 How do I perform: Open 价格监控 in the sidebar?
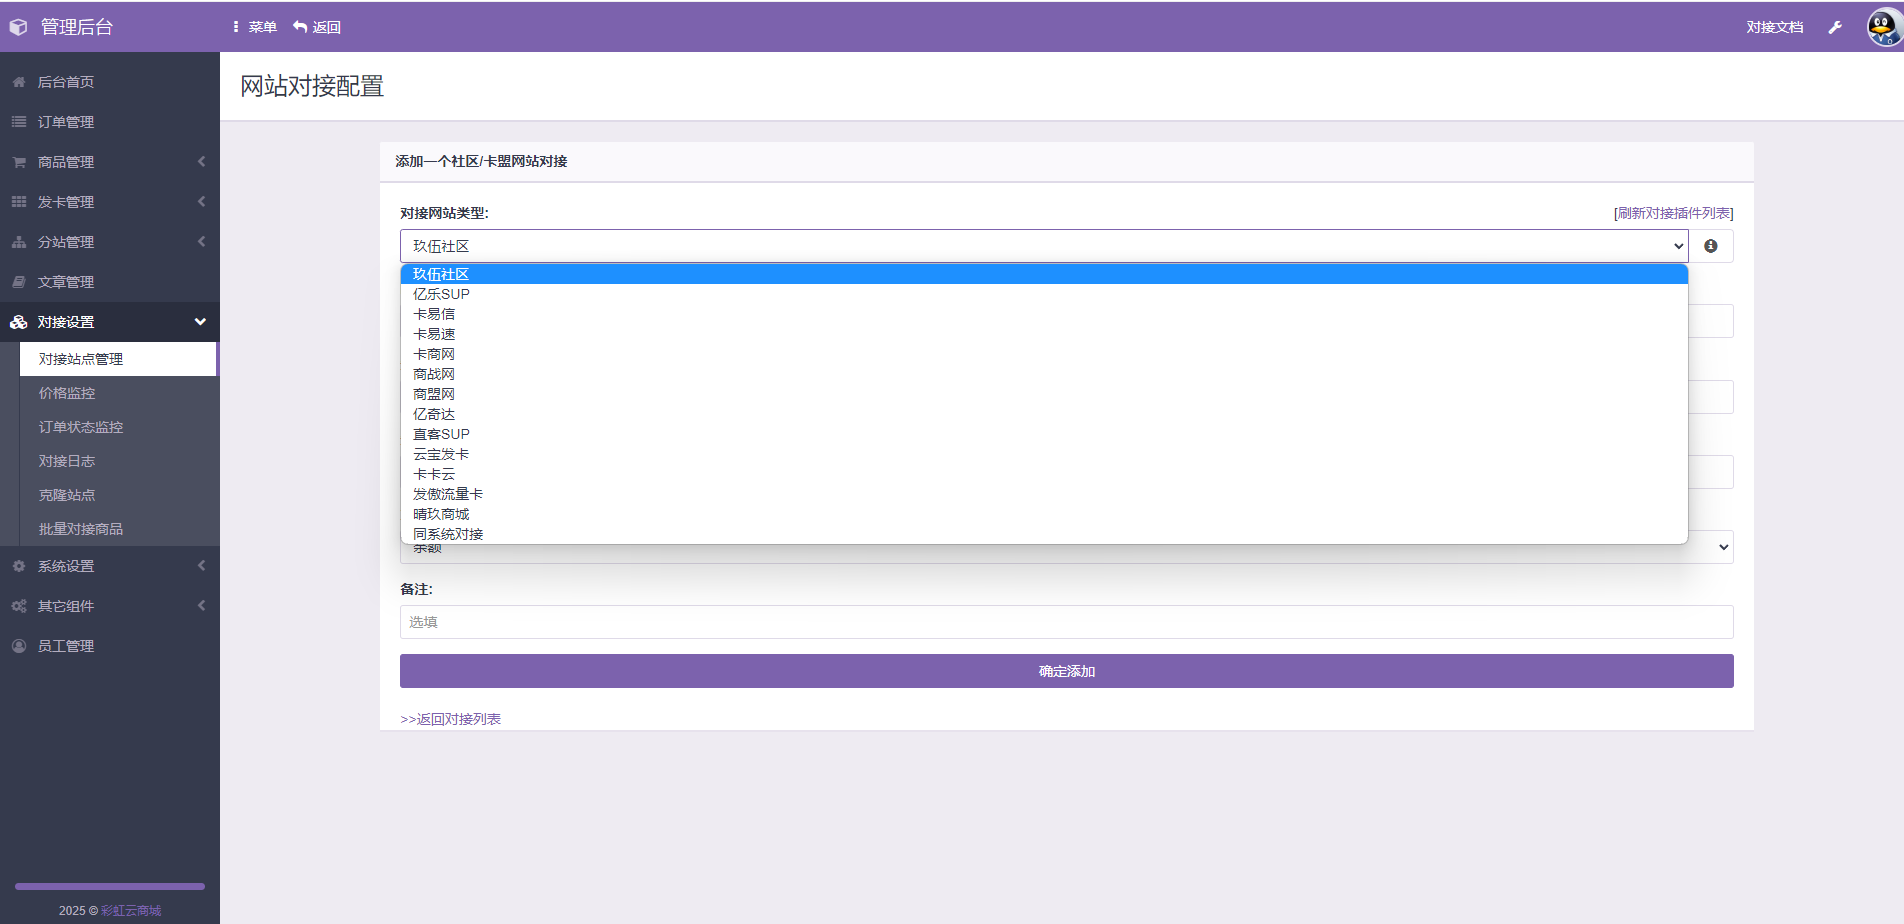click(x=67, y=393)
